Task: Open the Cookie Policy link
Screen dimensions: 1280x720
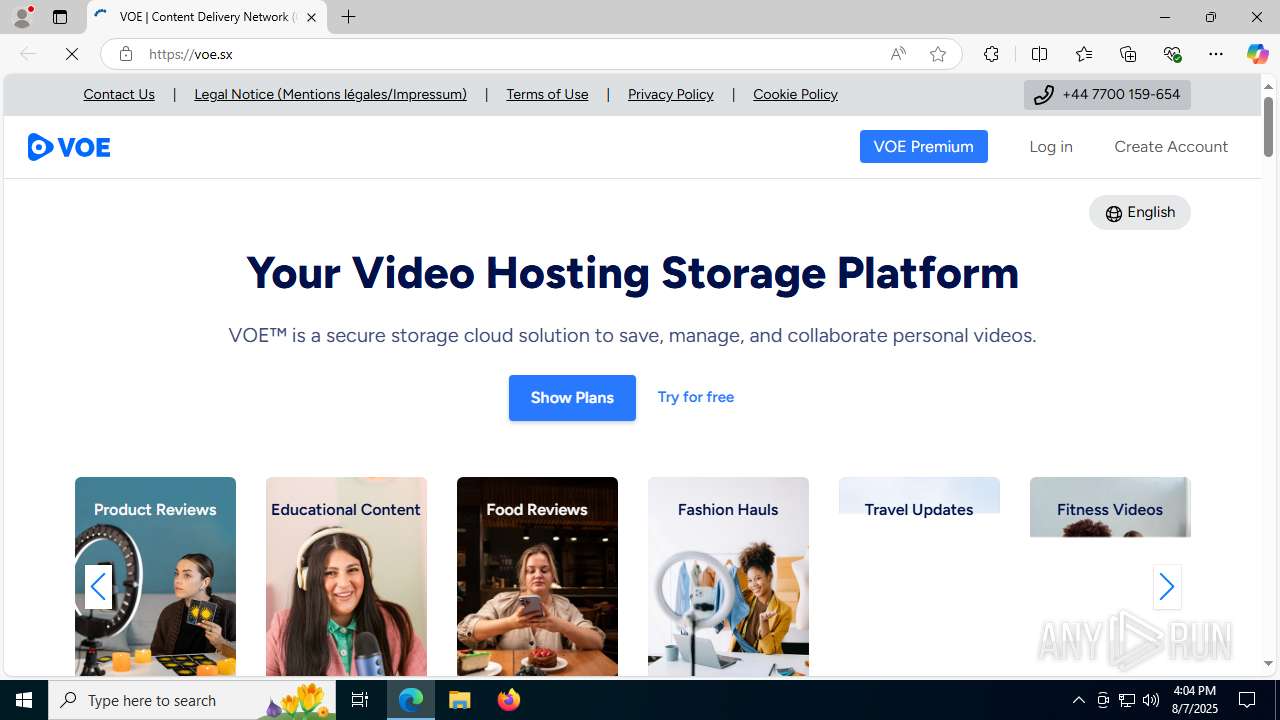Action: point(795,94)
